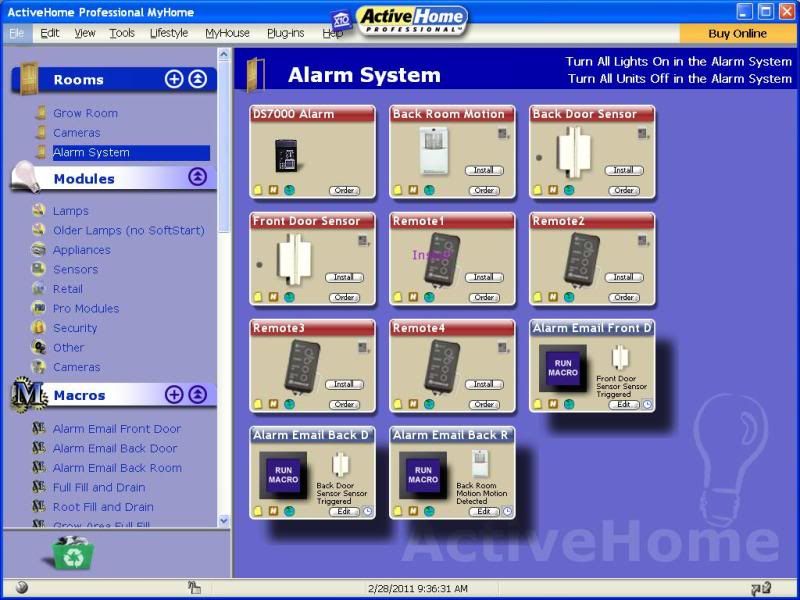This screenshot has height=600, width=800.
Task: Click small corner icon on Remote2 card
Action: coord(643,240)
